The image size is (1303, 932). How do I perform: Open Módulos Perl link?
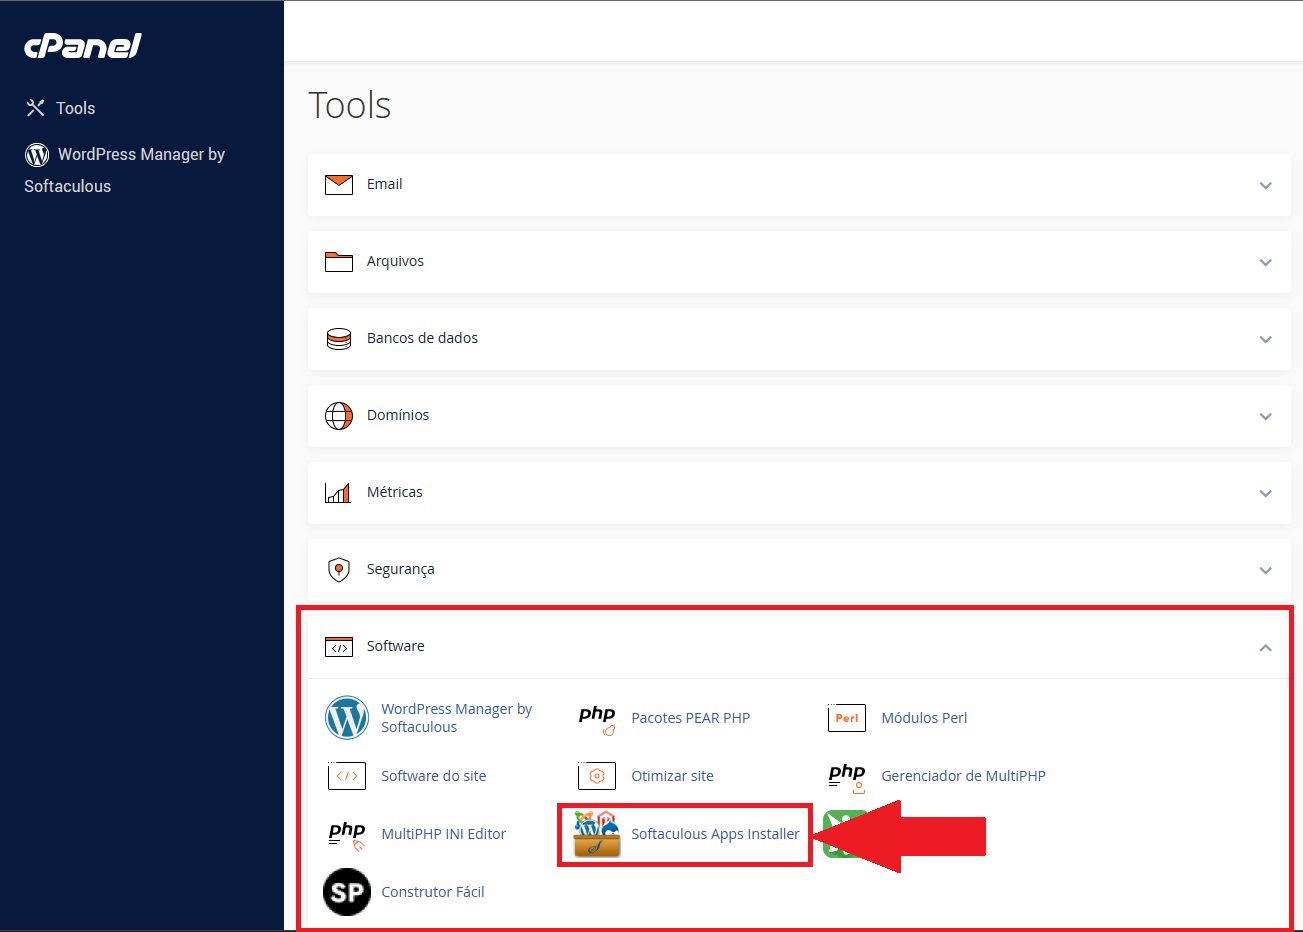[924, 718]
